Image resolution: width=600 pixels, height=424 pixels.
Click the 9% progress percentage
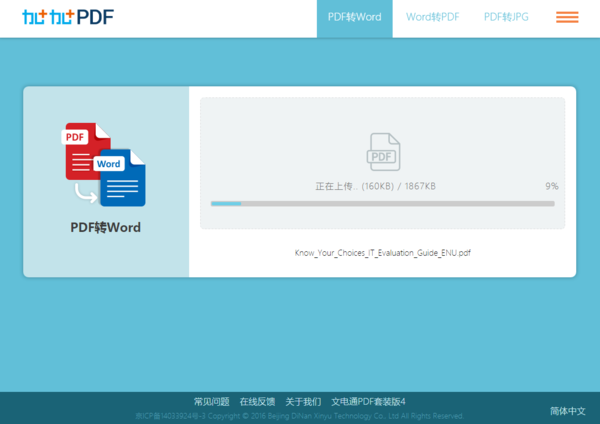click(552, 186)
